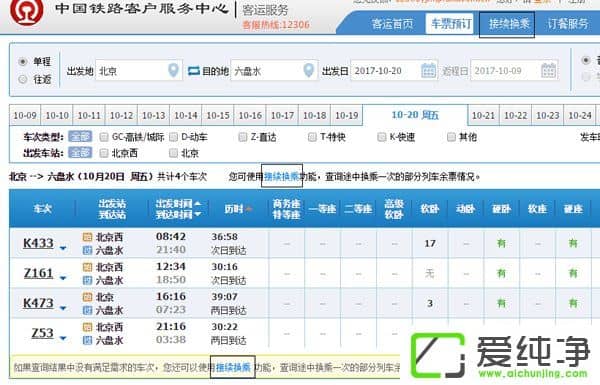Click 全部 button for 车次类型

(80, 137)
